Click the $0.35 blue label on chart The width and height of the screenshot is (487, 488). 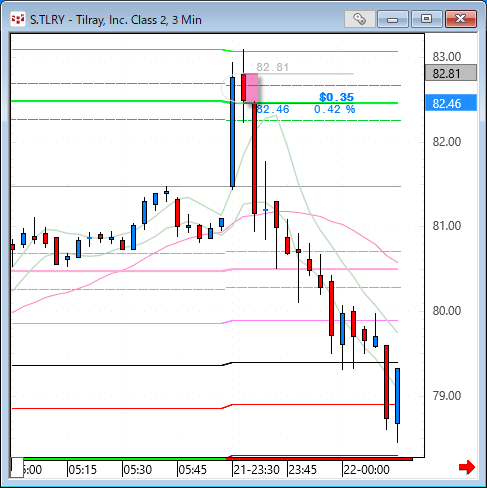point(336,97)
